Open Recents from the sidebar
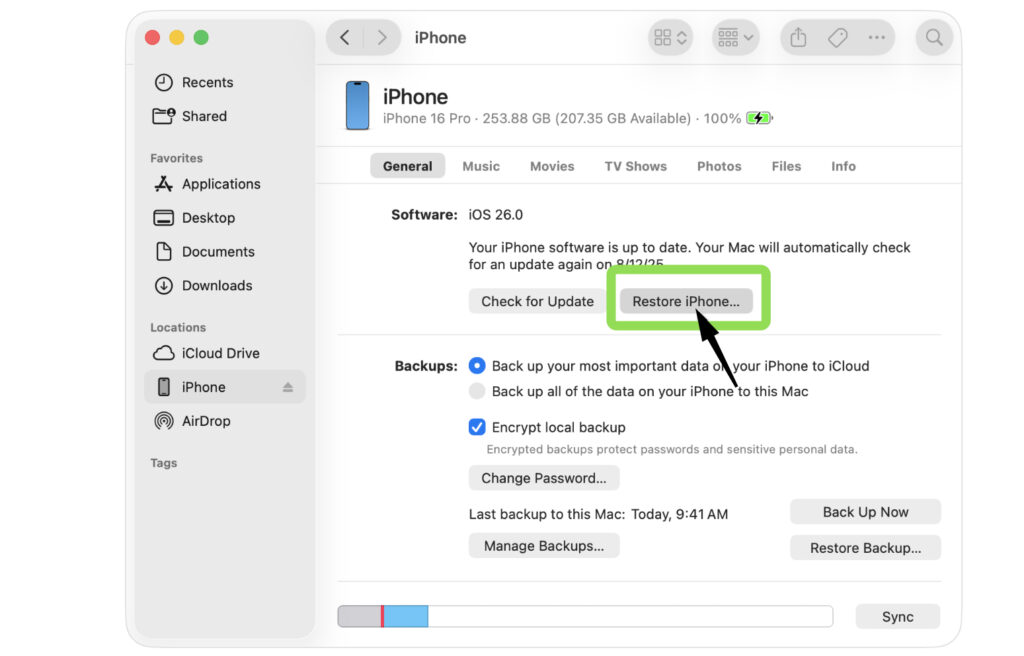This screenshot has width=1024, height=656. point(206,82)
